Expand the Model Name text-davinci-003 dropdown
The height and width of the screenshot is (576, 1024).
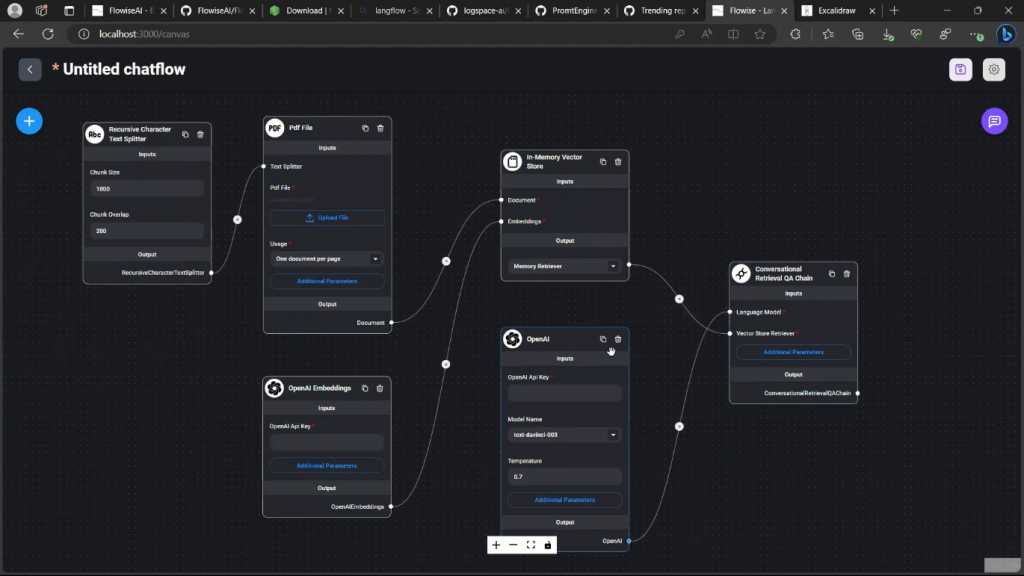[564, 434]
